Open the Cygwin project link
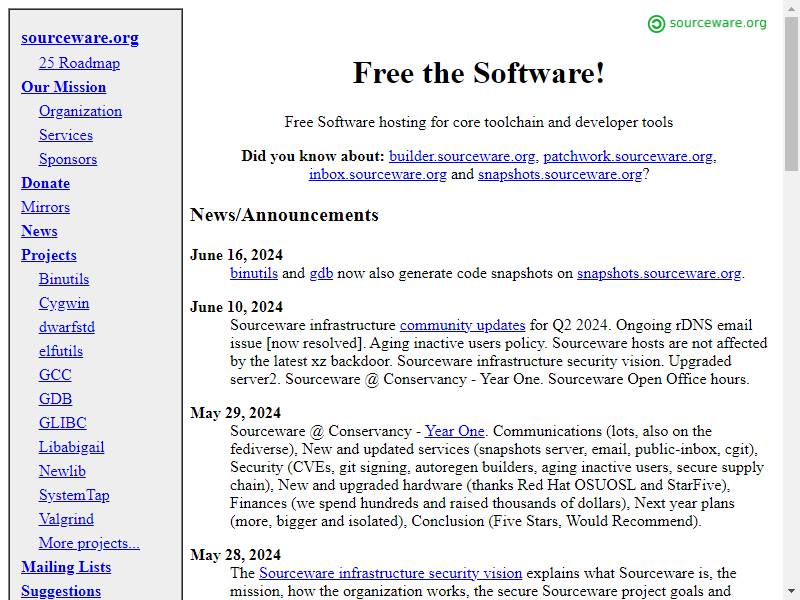This screenshot has height=600, width=800. click(64, 303)
